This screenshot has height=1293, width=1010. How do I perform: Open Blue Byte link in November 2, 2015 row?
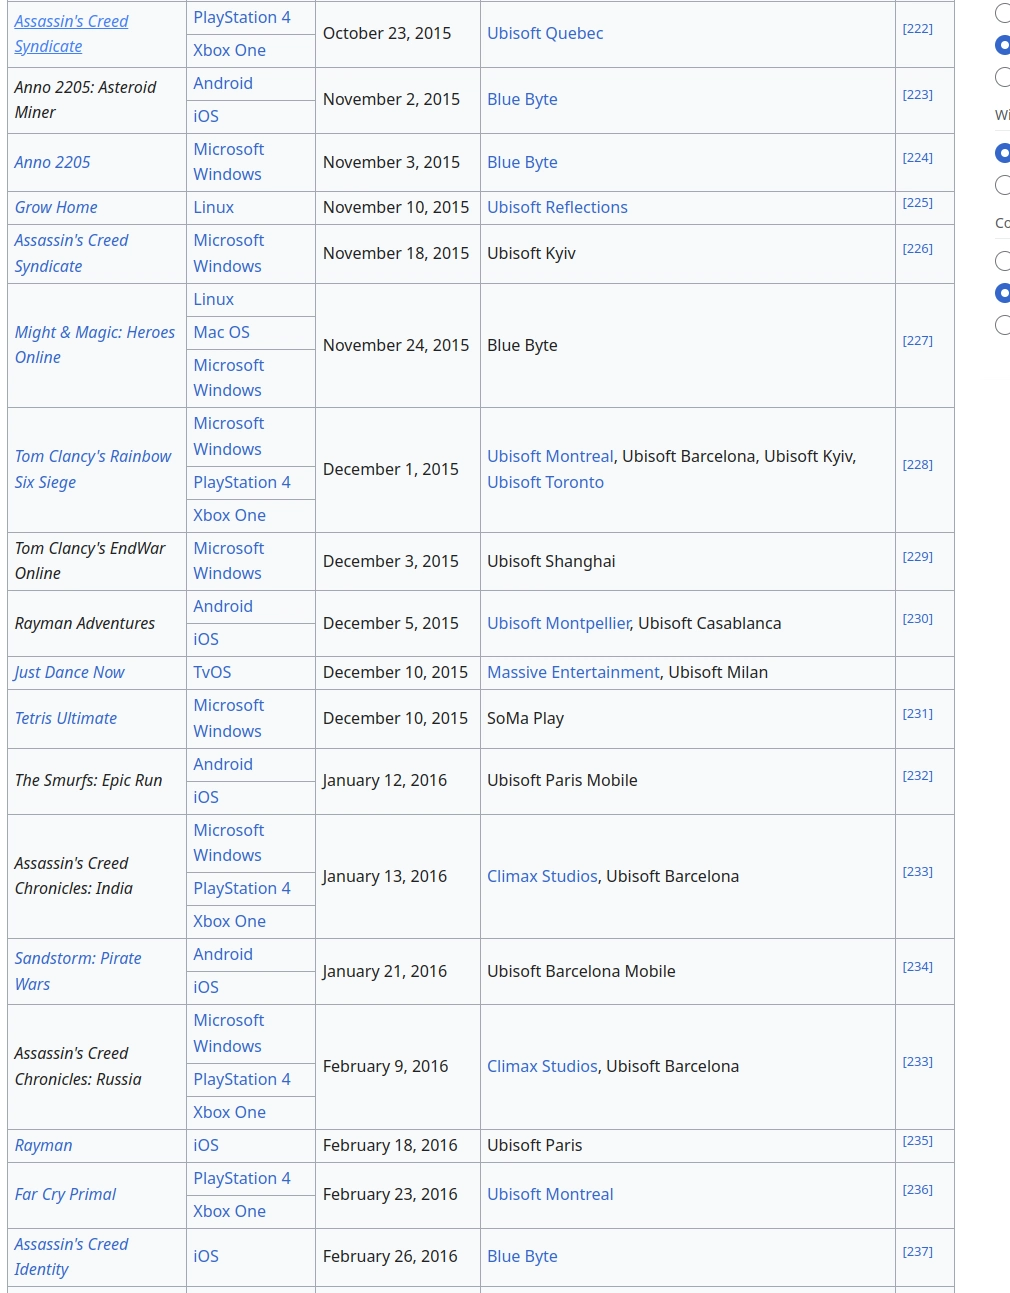(522, 99)
